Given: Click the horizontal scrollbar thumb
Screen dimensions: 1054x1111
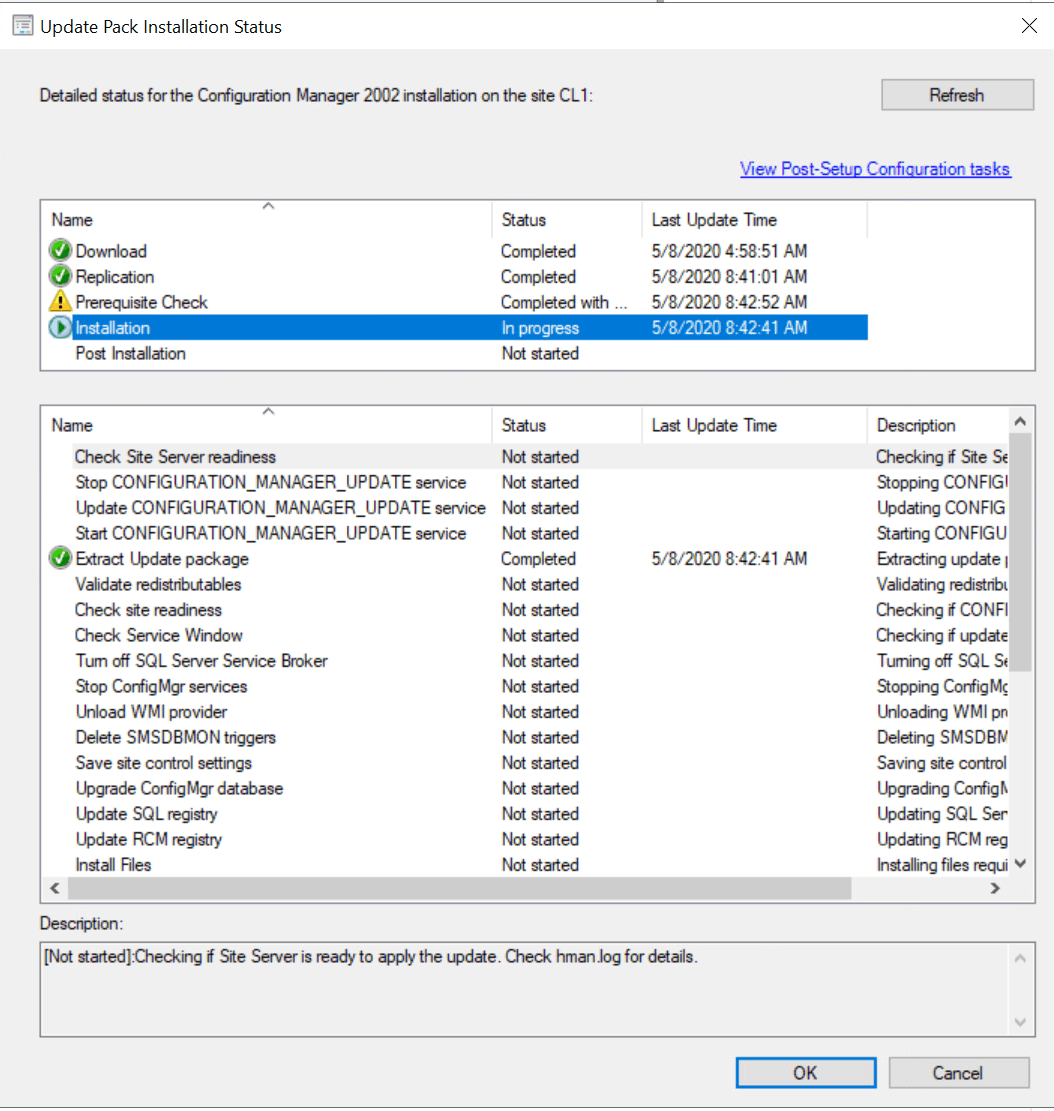Looking at the screenshot, I should 459,889.
